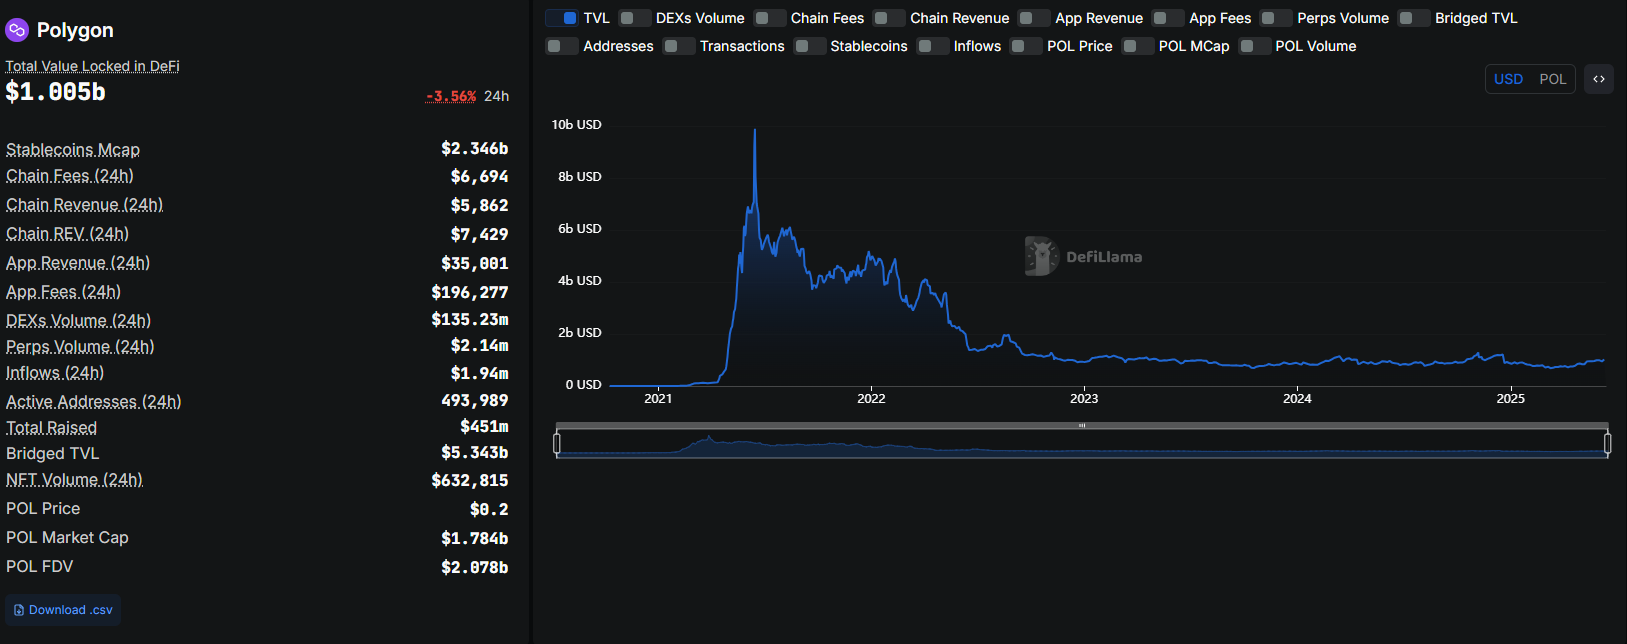The height and width of the screenshot is (644, 1627).
Task: Click the Chain Revenue (24h) label
Action: click(84, 205)
